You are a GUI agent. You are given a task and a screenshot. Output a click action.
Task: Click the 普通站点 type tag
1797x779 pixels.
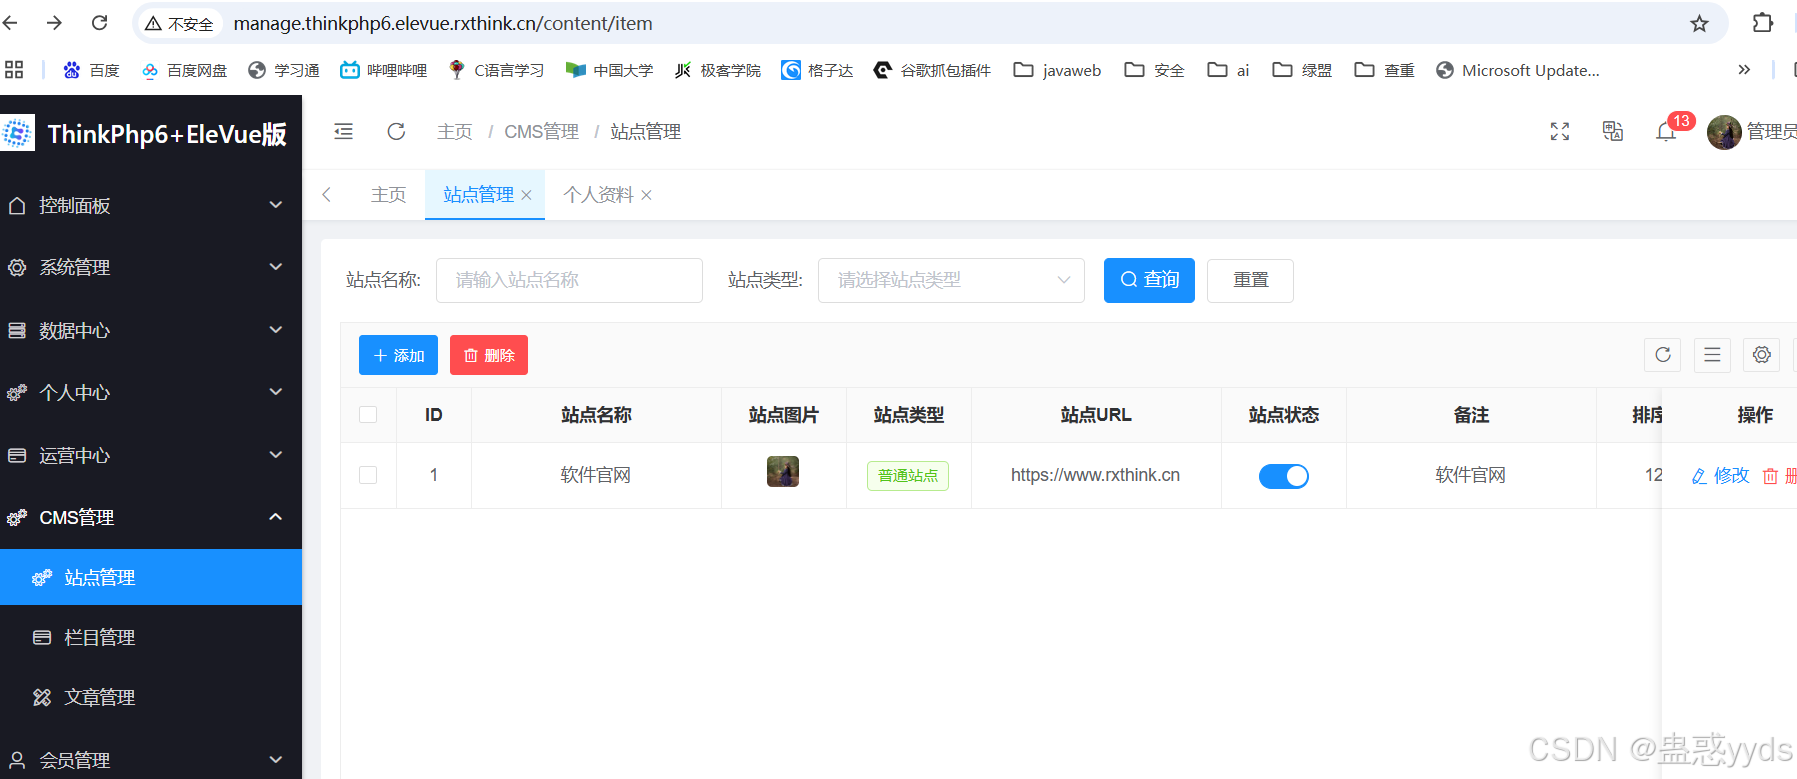point(908,476)
